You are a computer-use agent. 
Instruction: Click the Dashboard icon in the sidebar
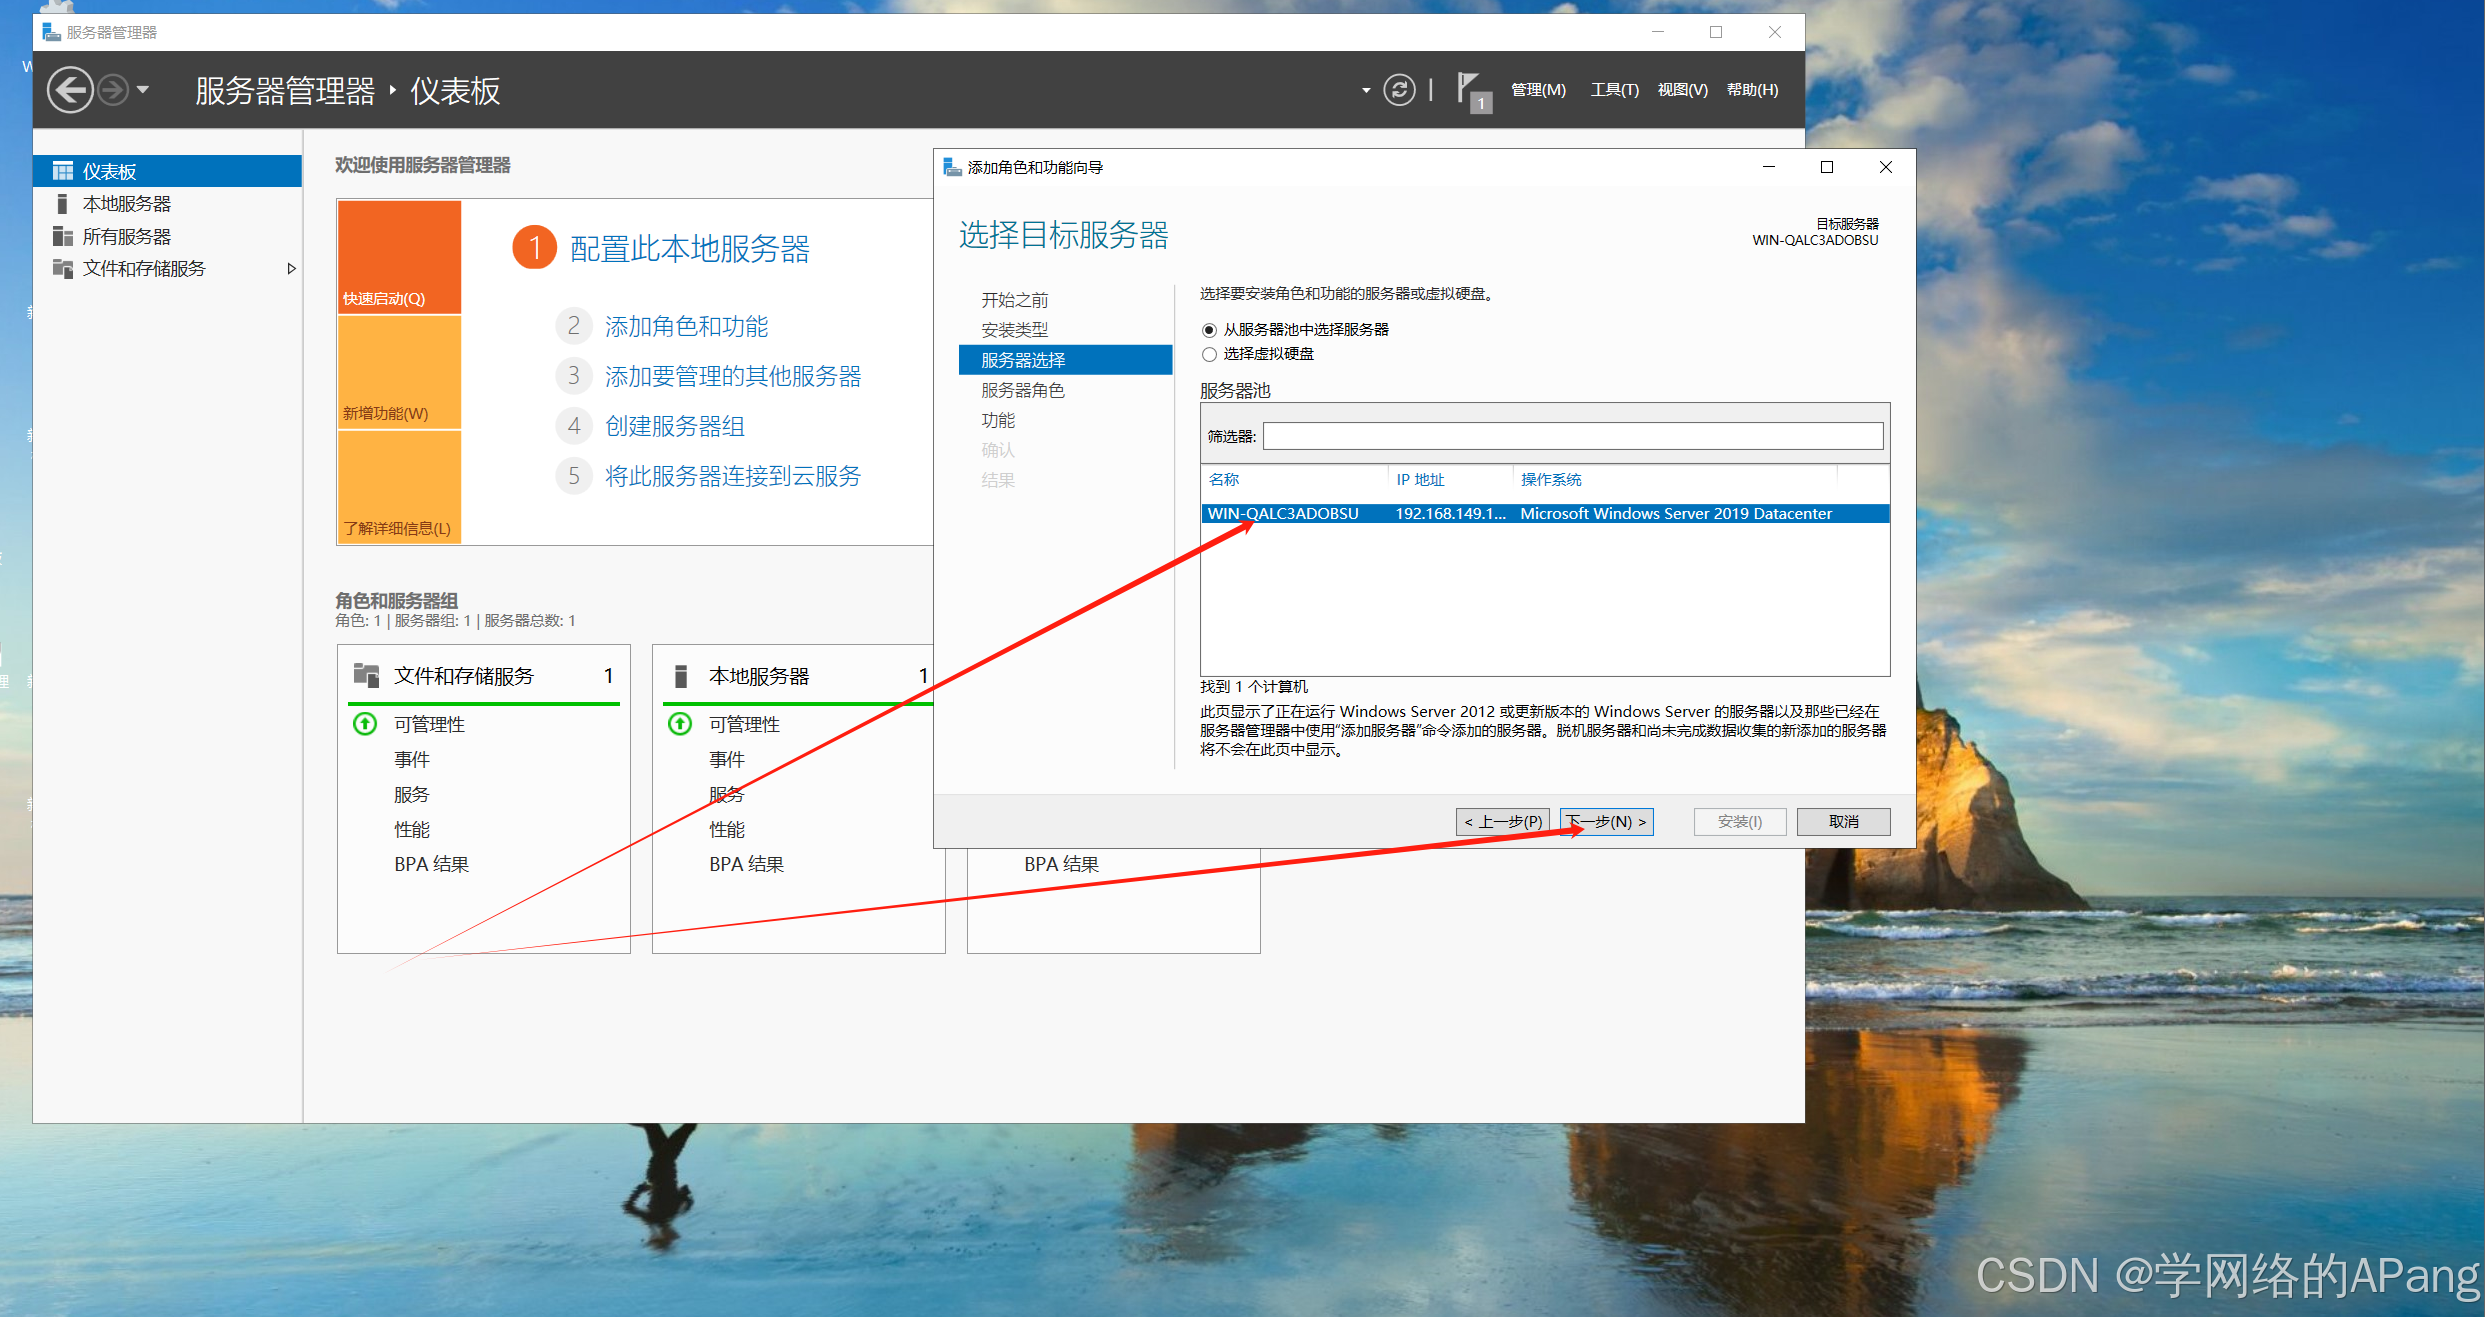(62, 171)
